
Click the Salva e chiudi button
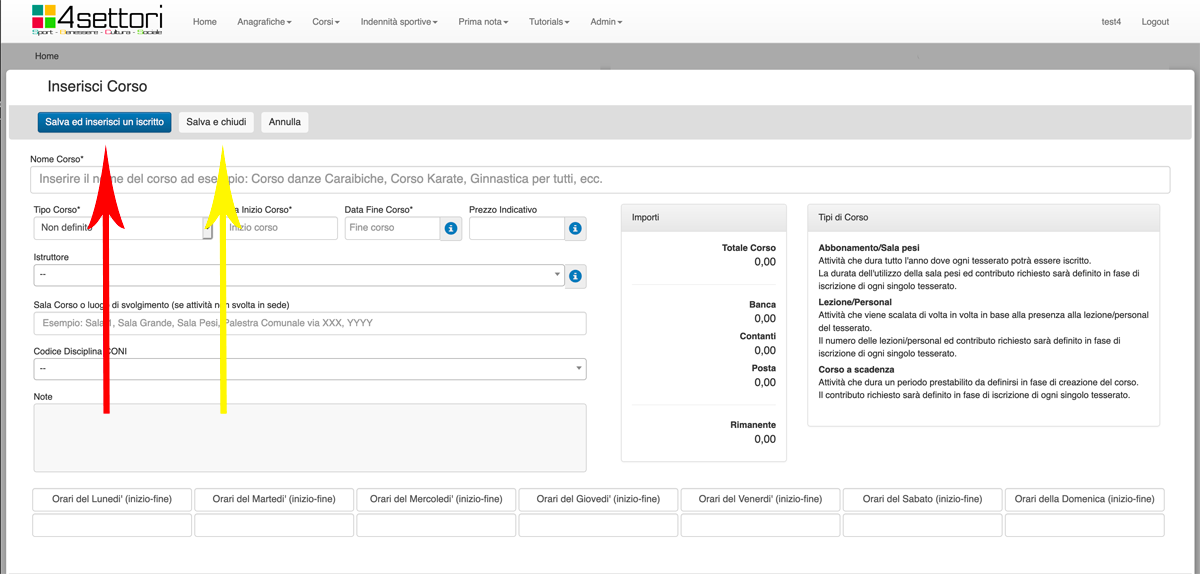tap(216, 122)
